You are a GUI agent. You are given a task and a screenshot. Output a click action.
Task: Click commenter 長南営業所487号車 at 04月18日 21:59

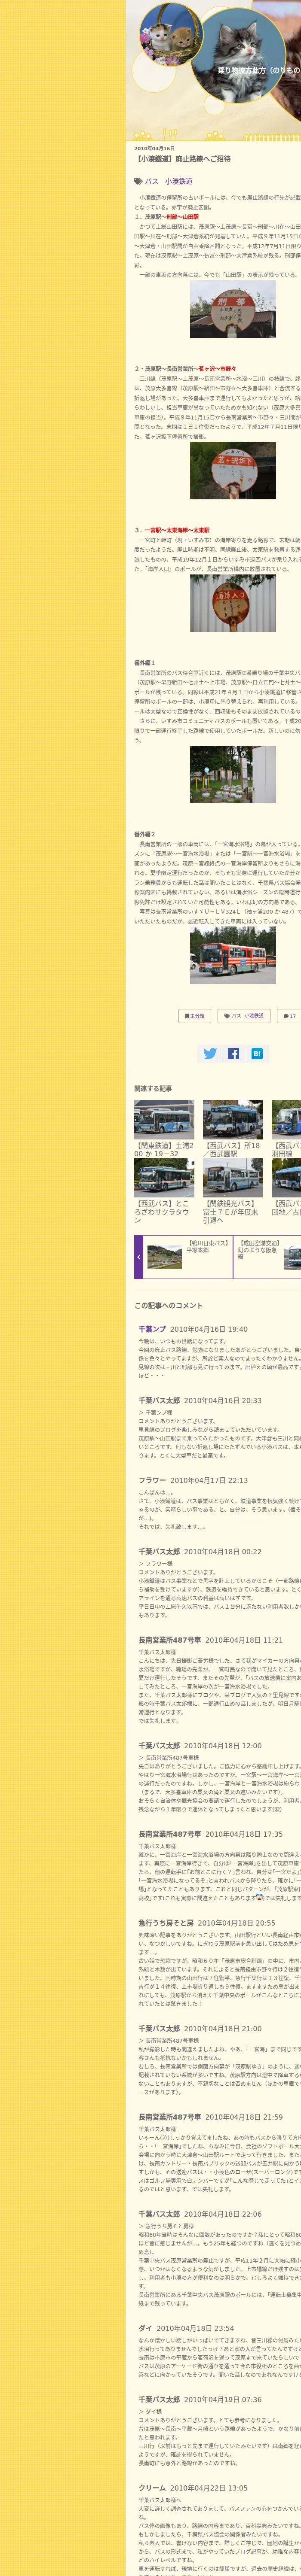coord(170,2117)
